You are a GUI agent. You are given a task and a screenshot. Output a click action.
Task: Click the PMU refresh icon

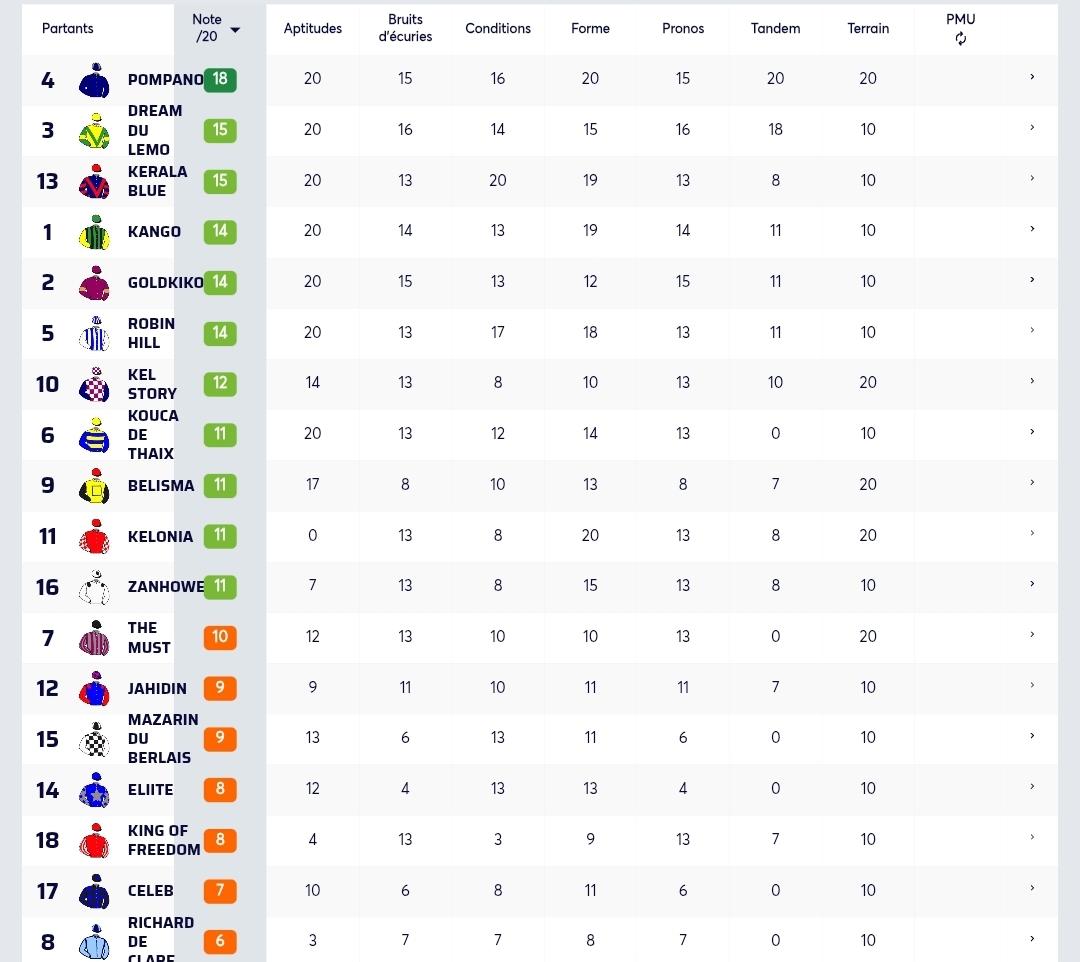(960, 39)
